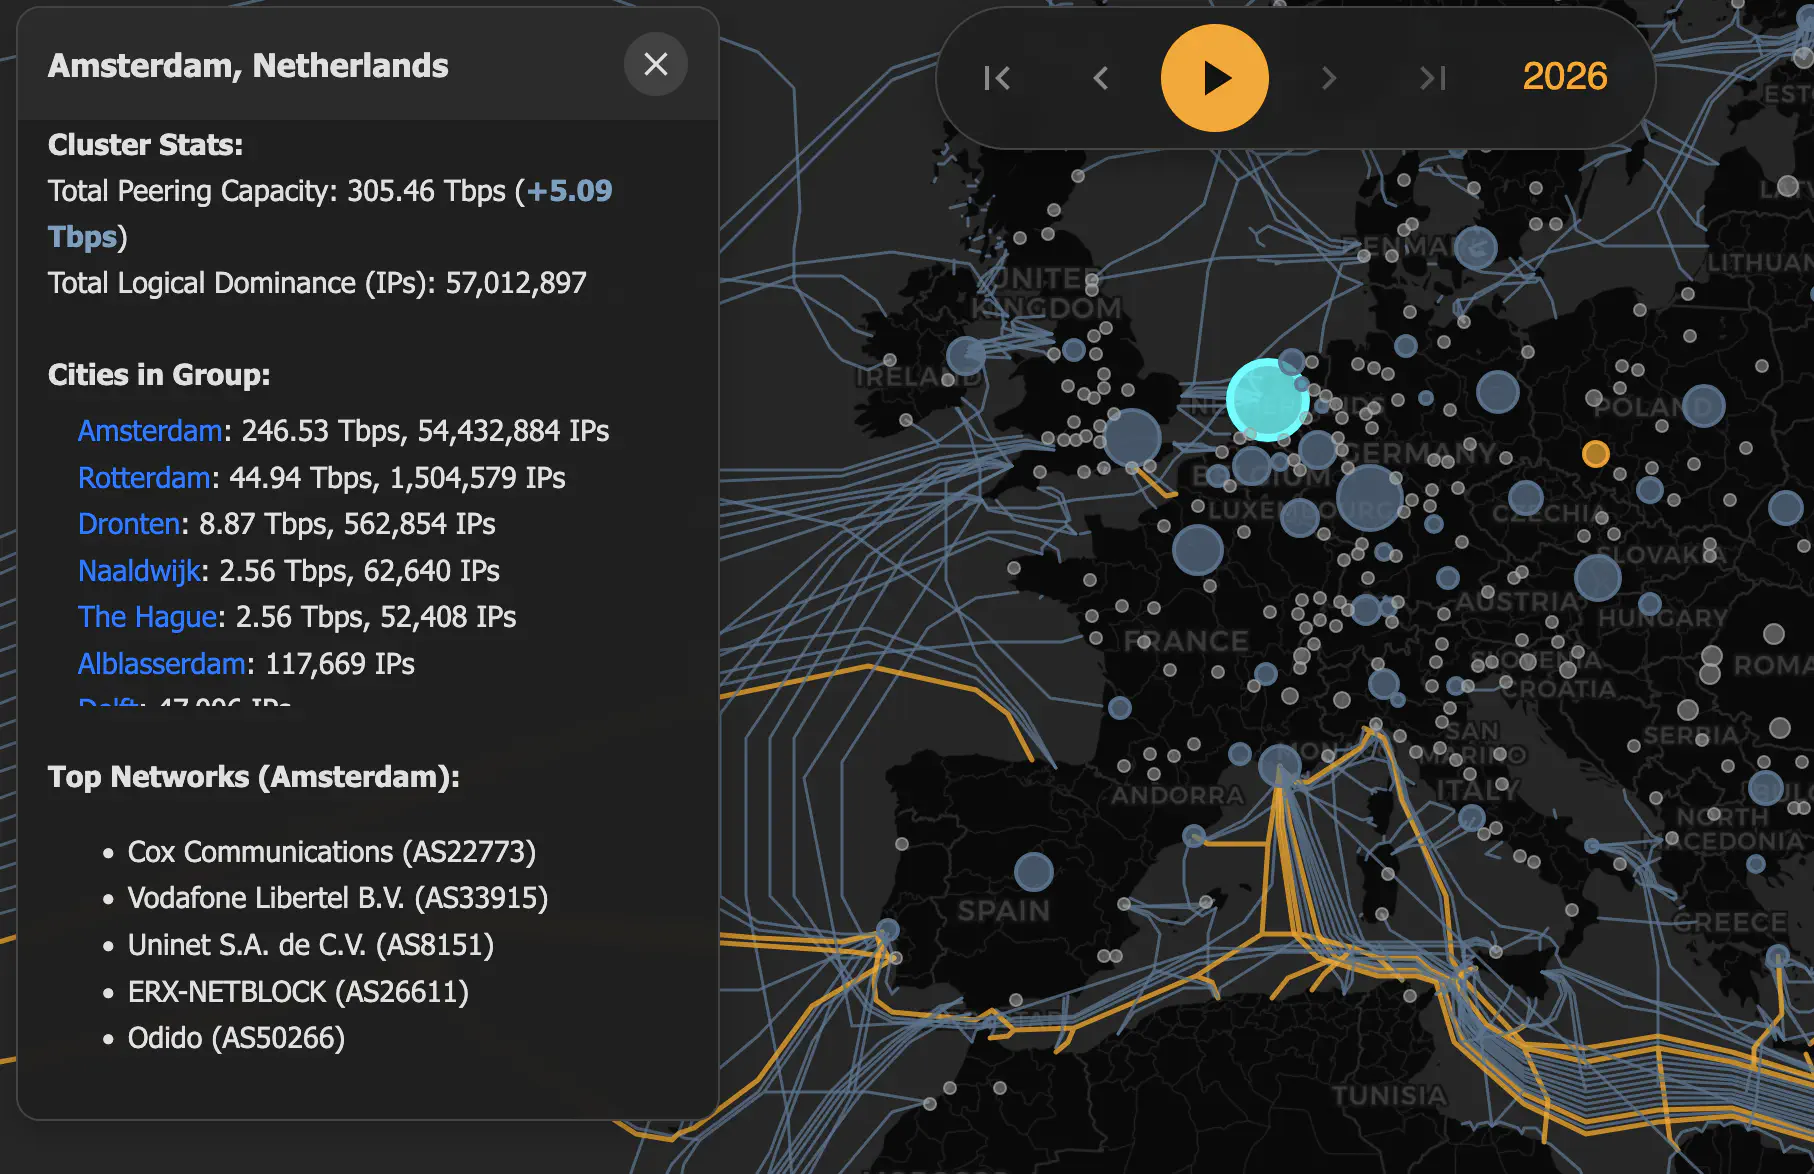Select the large bubble over Spain
Image resolution: width=1814 pixels, height=1174 pixels.
[x=1033, y=872]
